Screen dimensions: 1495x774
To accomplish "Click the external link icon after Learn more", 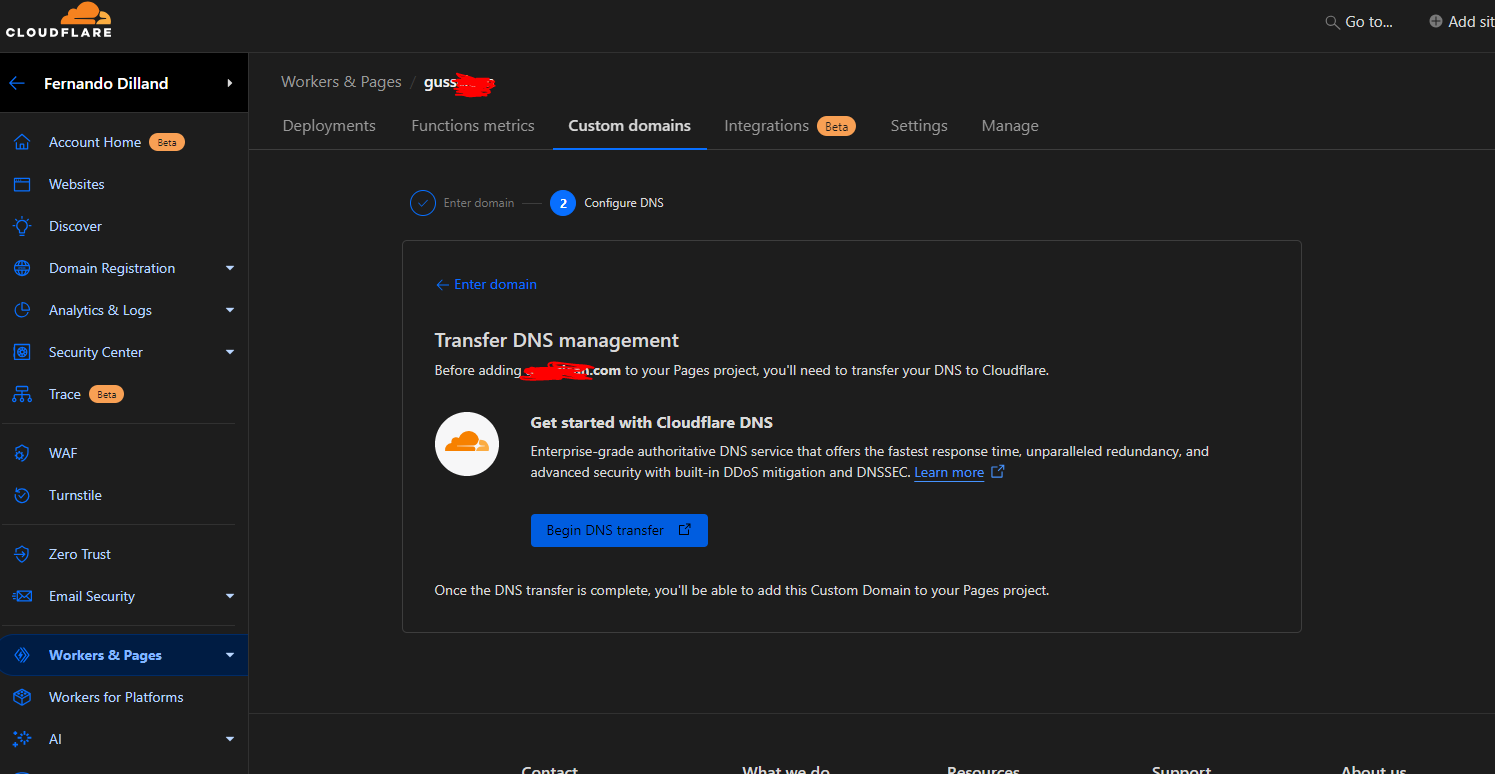I will 997,472.
